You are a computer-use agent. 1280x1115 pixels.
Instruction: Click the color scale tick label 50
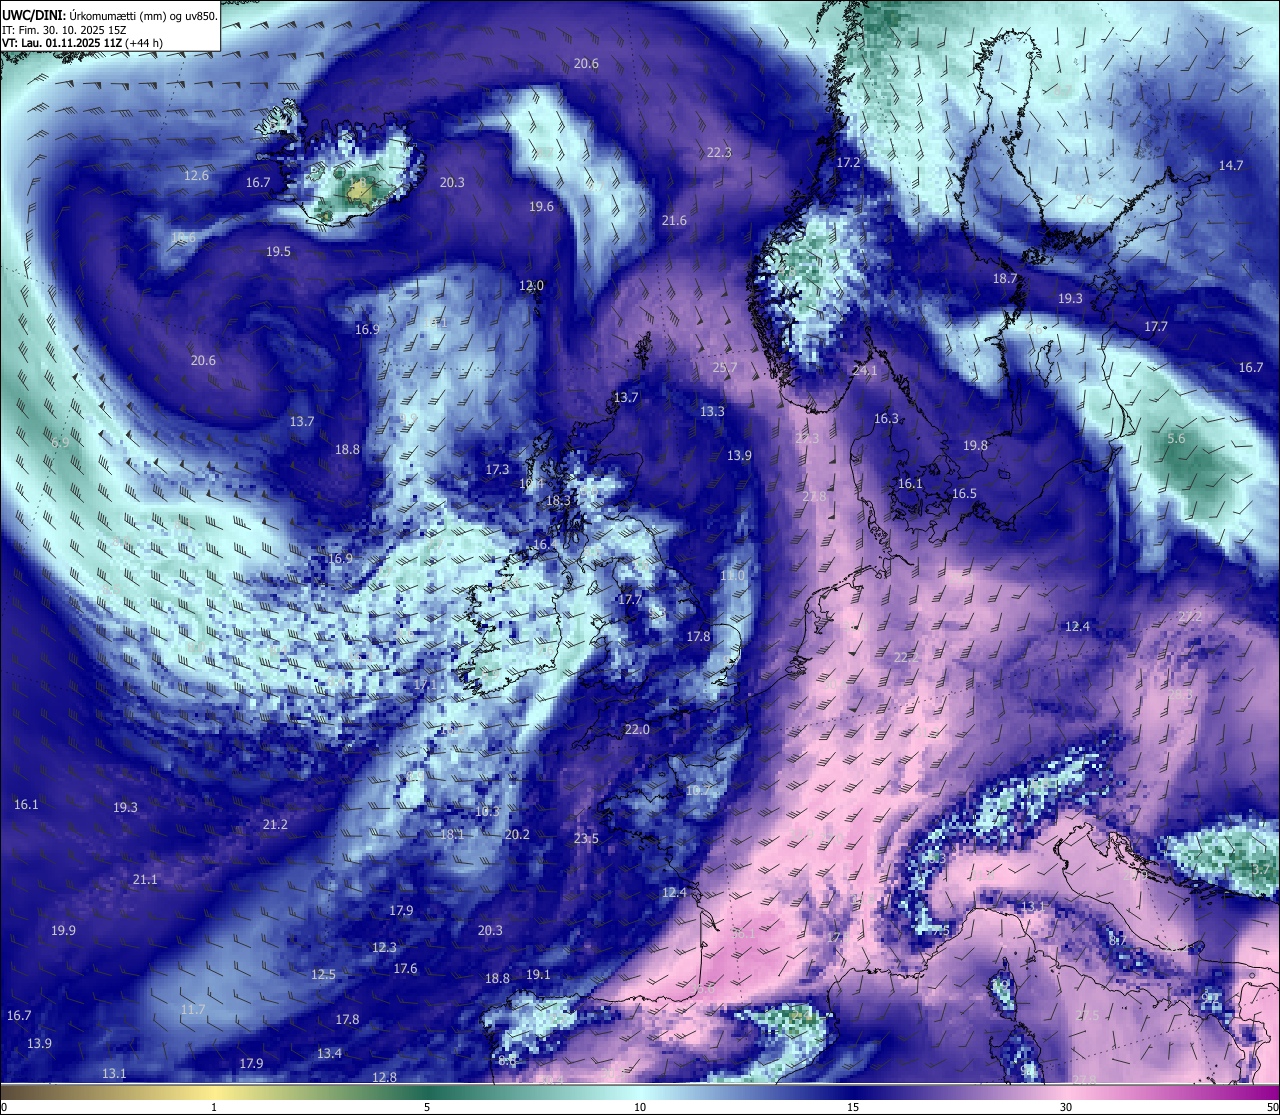tap(1272, 1107)
